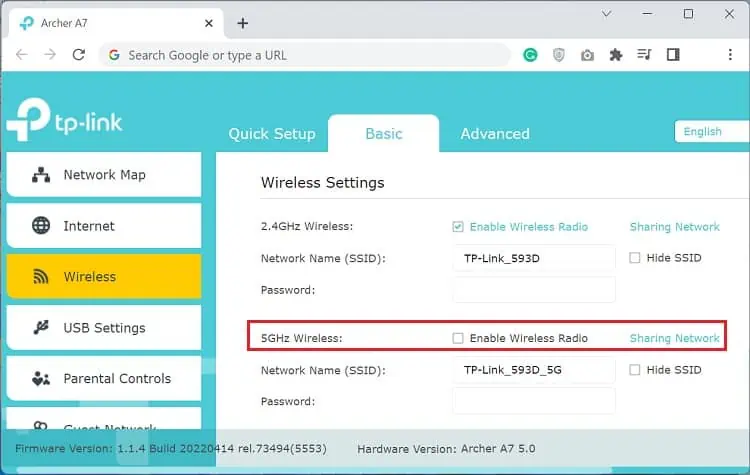Reload the page with refresh icon
The image size is (750, 475).
[x=79, y=55]
